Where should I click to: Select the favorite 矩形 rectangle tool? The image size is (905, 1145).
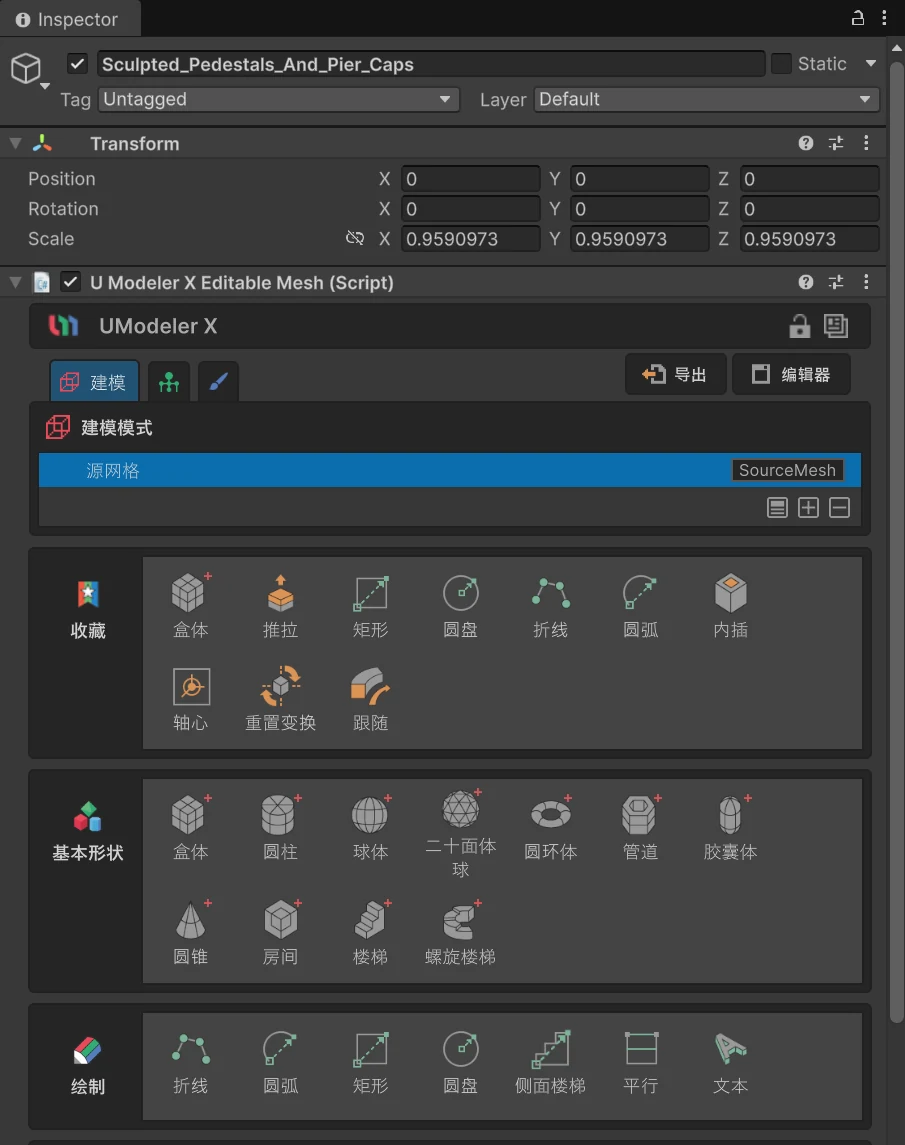[x=370, y=606]
